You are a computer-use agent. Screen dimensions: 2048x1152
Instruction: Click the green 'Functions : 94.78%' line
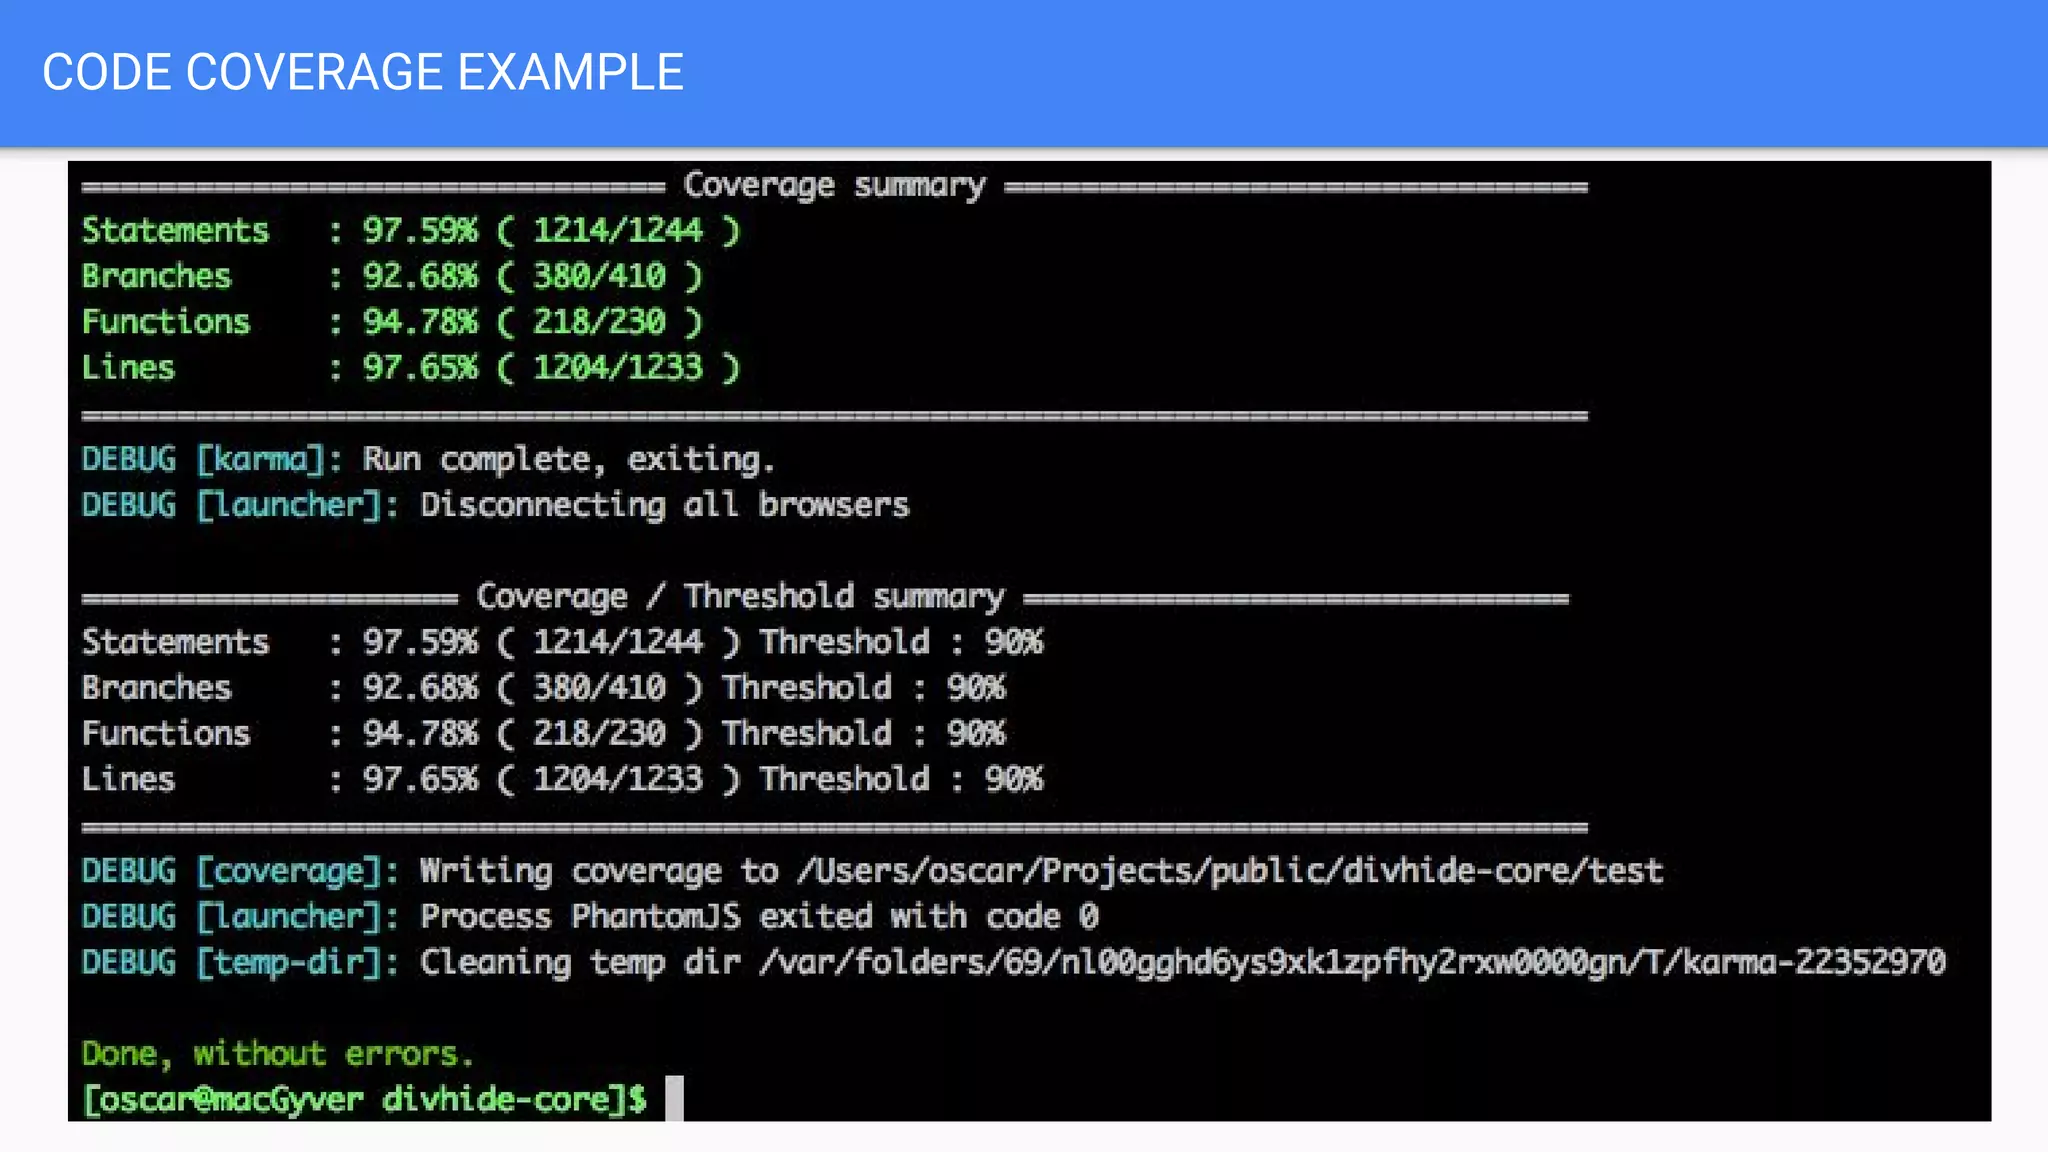click(x=393, y=323)
